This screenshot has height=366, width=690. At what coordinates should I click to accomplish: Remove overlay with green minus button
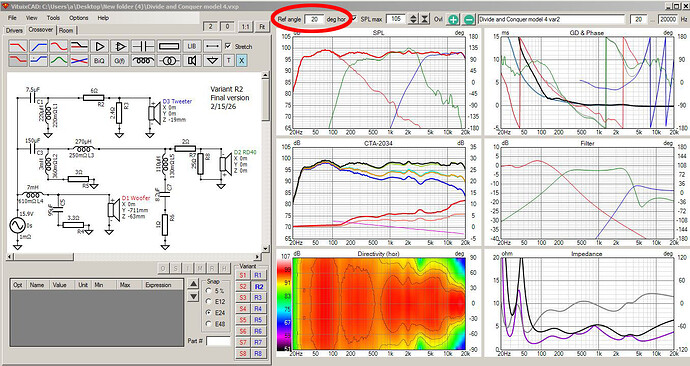469,19
